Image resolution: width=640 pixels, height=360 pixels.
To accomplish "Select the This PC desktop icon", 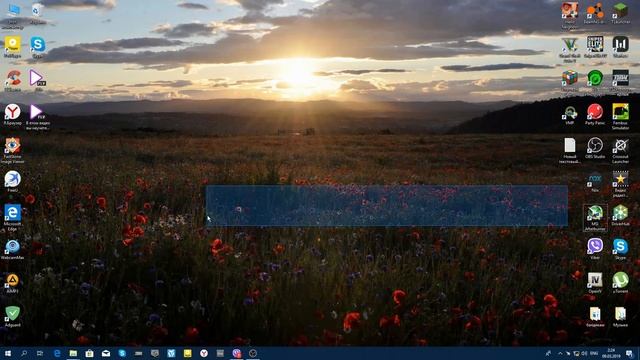I will tap(13, 11).
